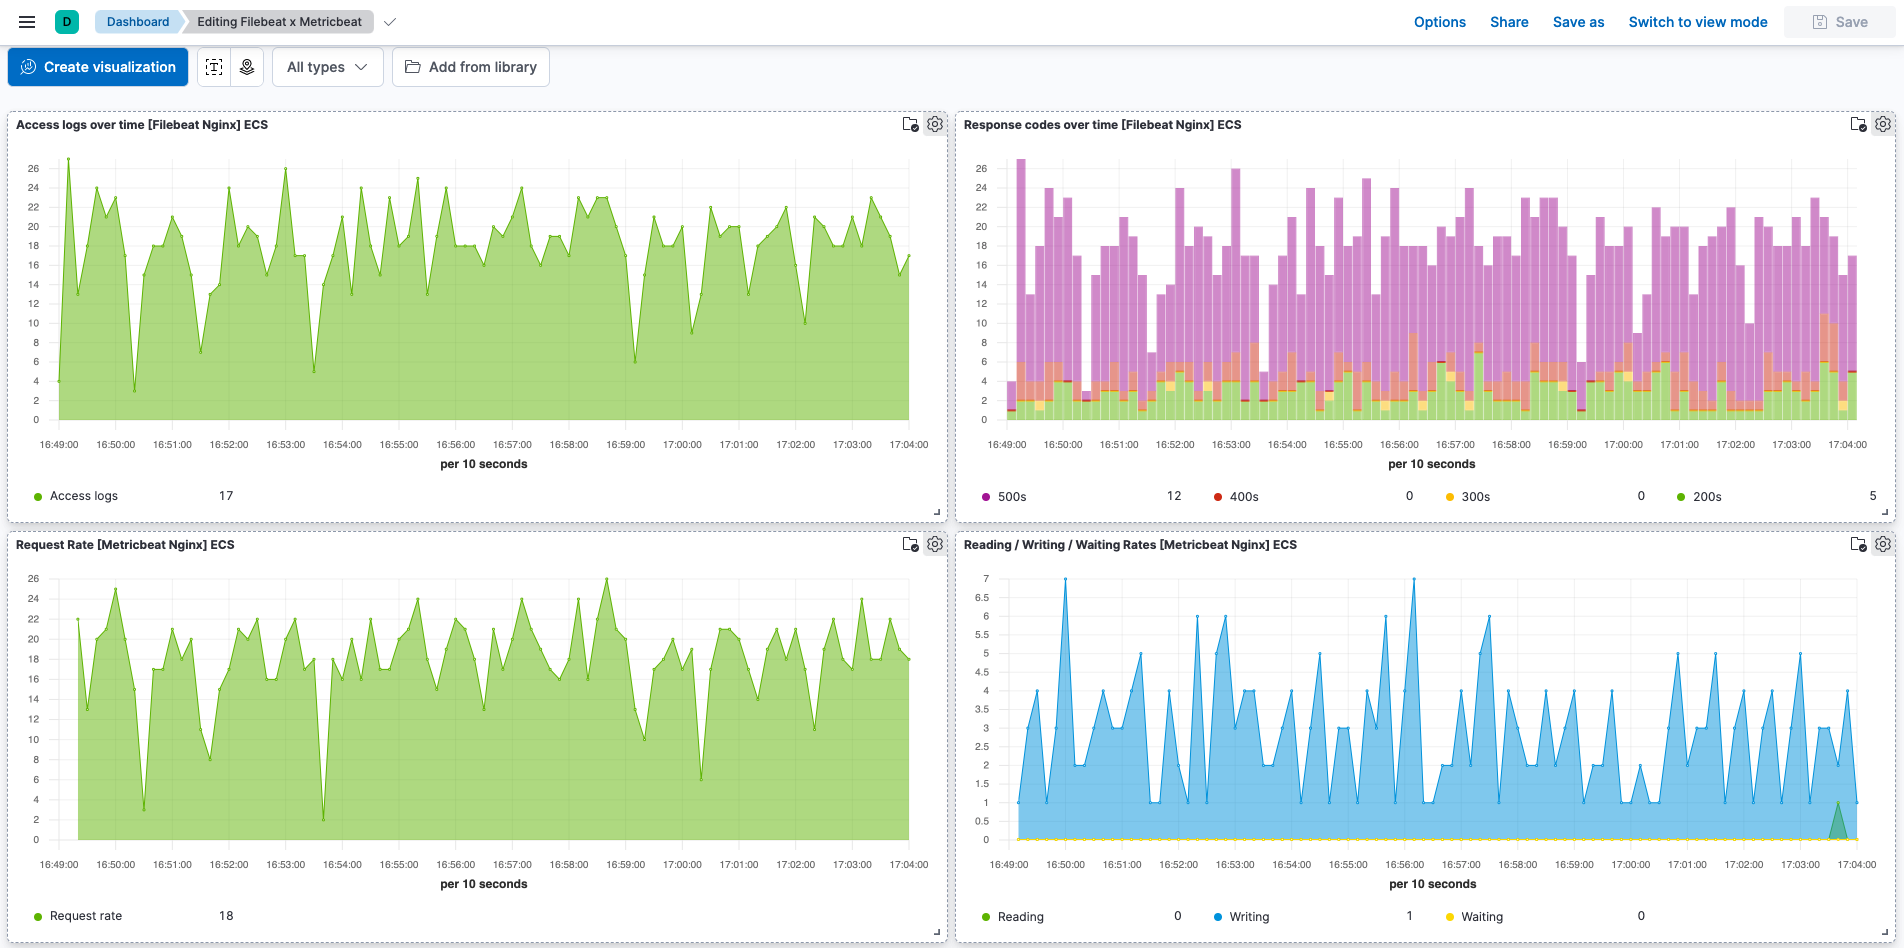Click library icon on Request Rate panel
Screen dimensions: 1904x948
(910, 545)
